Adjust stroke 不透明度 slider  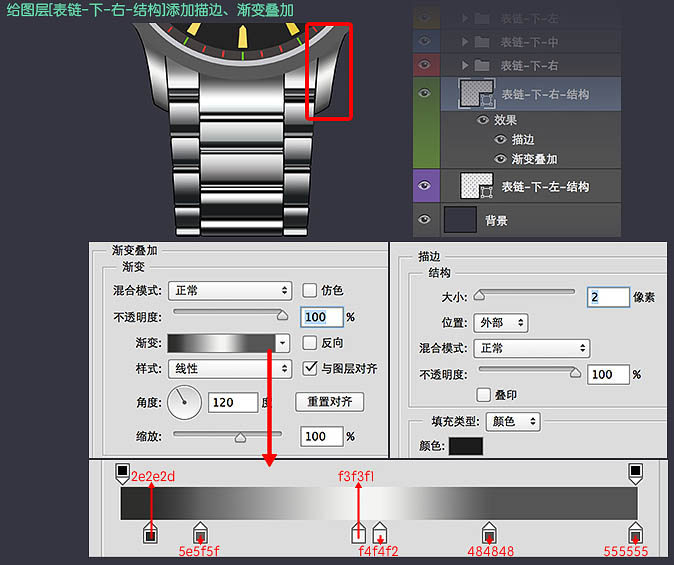[576, 372]
